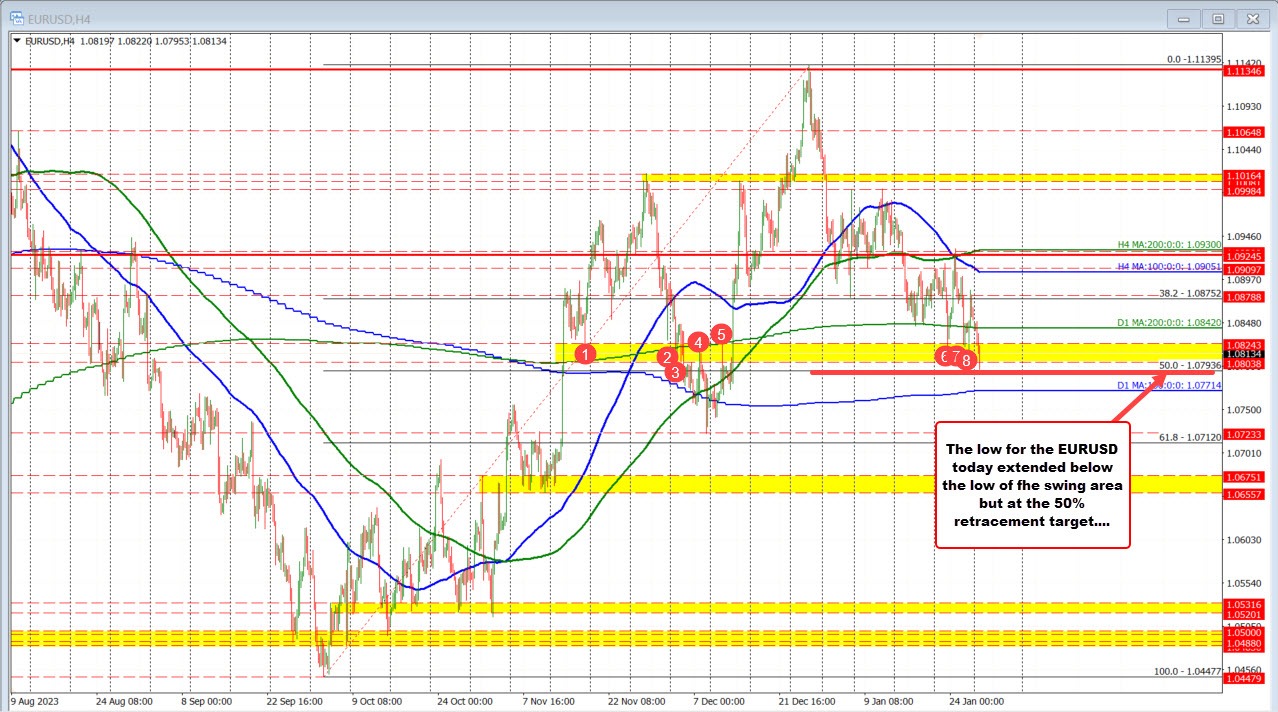Click red marker 3 below the swing area

(674, 371)
